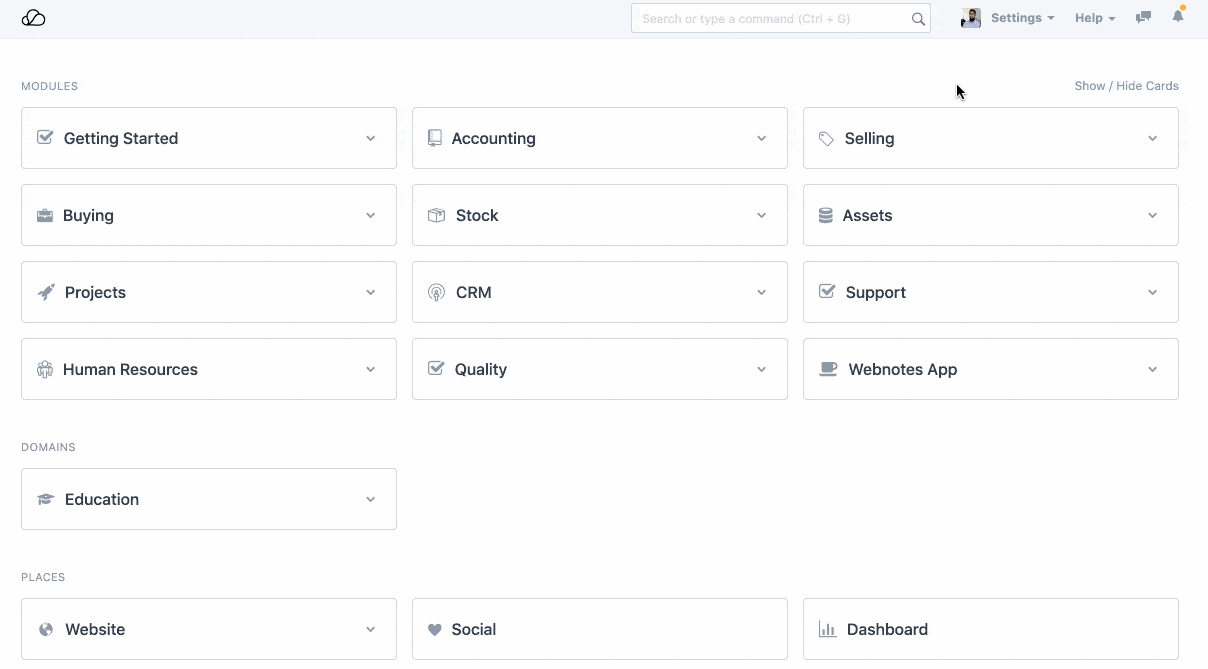Click the Accounting book icon
The height and width of the screenshot is (669, 1208).
pos(435,138)
